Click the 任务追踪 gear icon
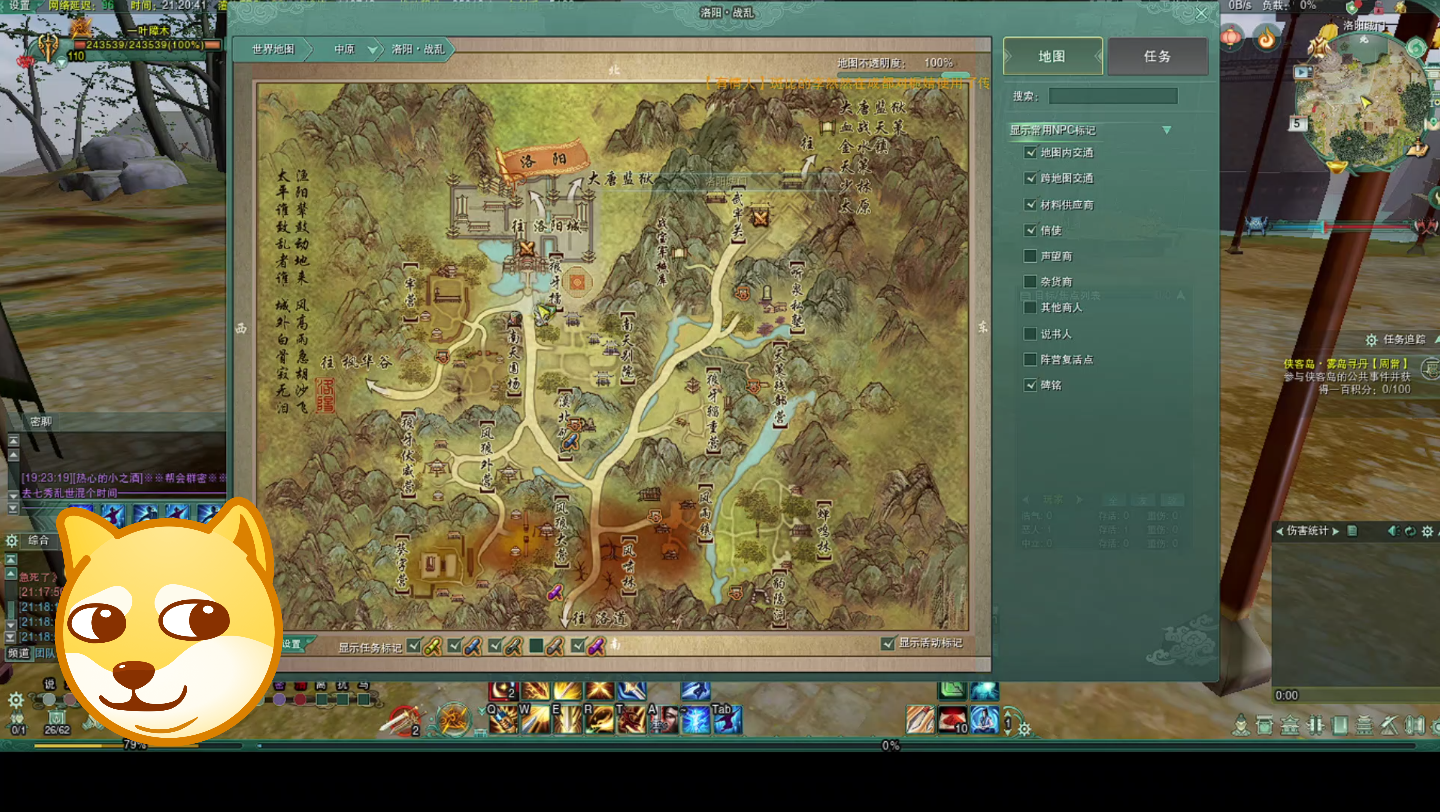1440x812 pixels. (x=1371, y=340)
